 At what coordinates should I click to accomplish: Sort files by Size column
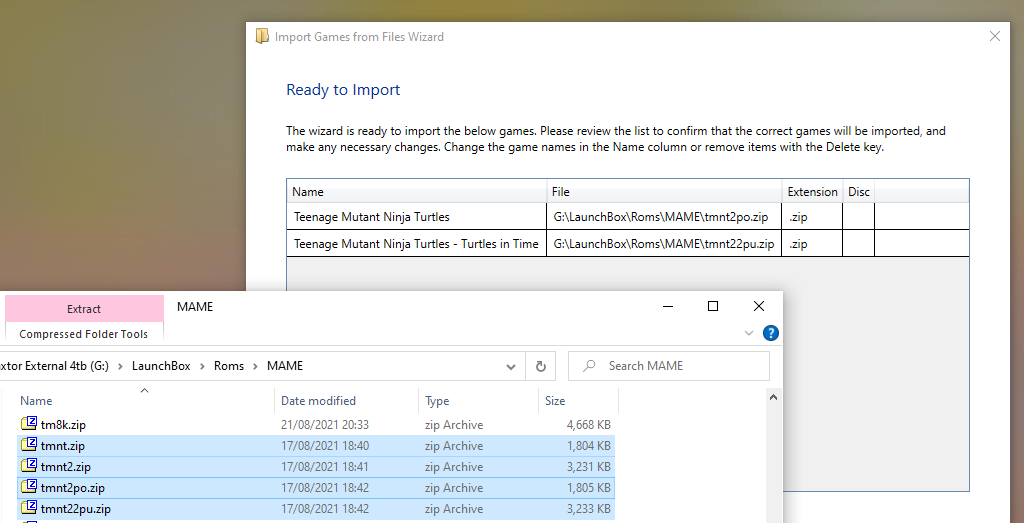coord(555,401)
